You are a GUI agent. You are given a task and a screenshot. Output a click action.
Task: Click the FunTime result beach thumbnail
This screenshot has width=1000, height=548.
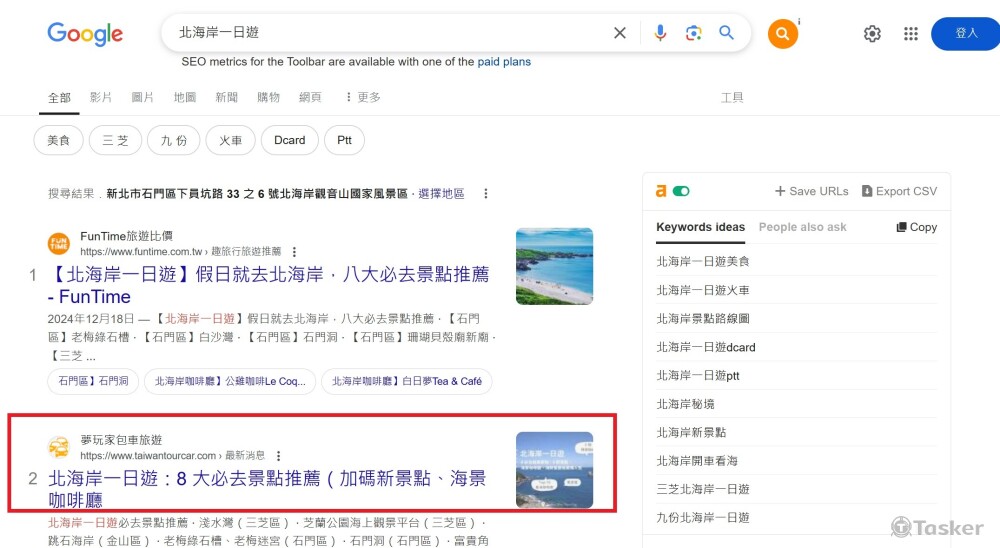554,266
